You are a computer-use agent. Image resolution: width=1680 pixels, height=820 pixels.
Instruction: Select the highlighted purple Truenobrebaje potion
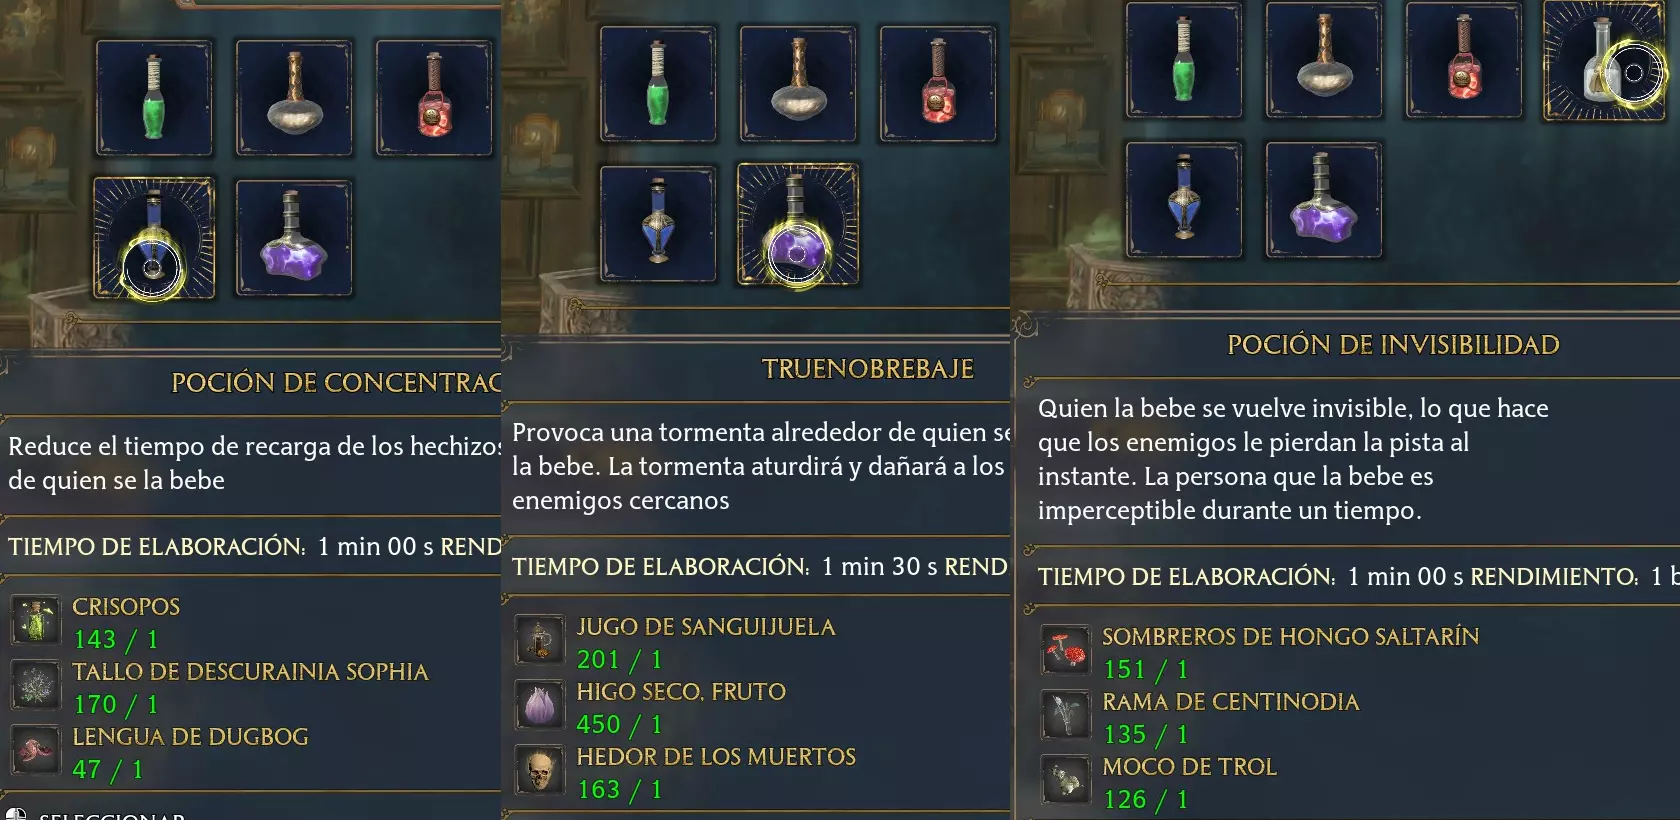[797, 224]
